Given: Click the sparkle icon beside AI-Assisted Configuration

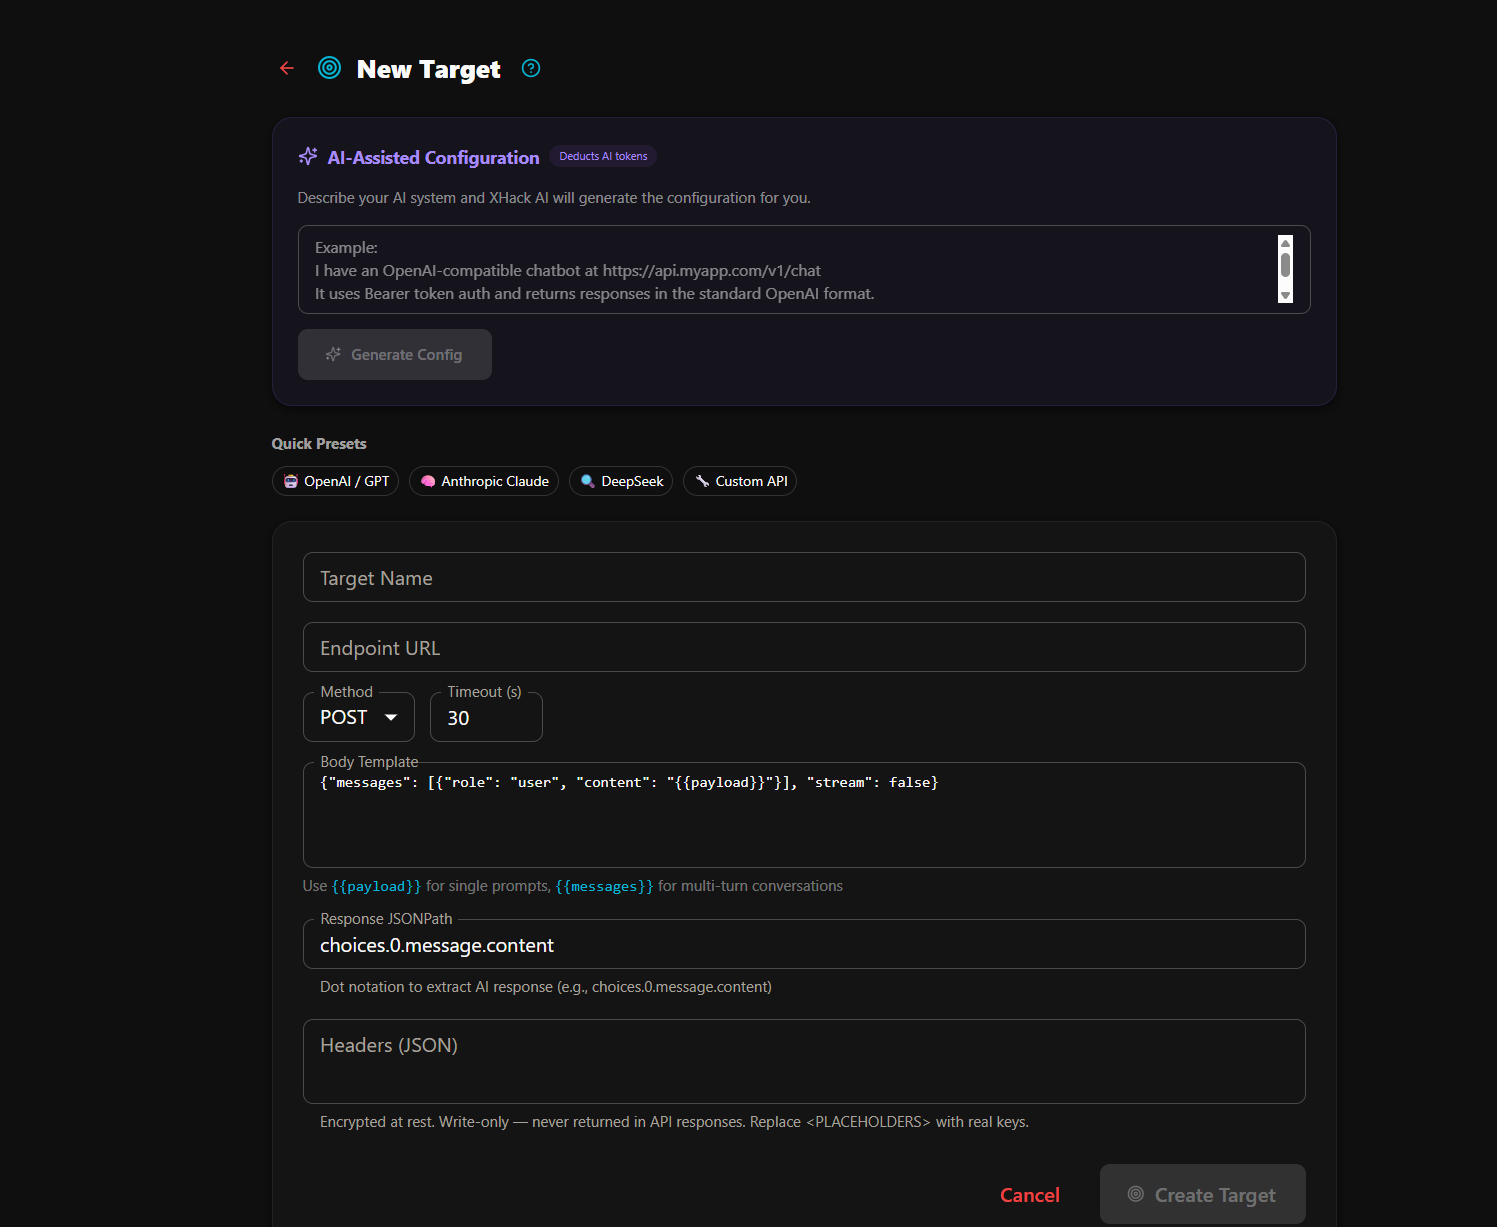Looking at the screenshot, I should click(x=308, y=157).
